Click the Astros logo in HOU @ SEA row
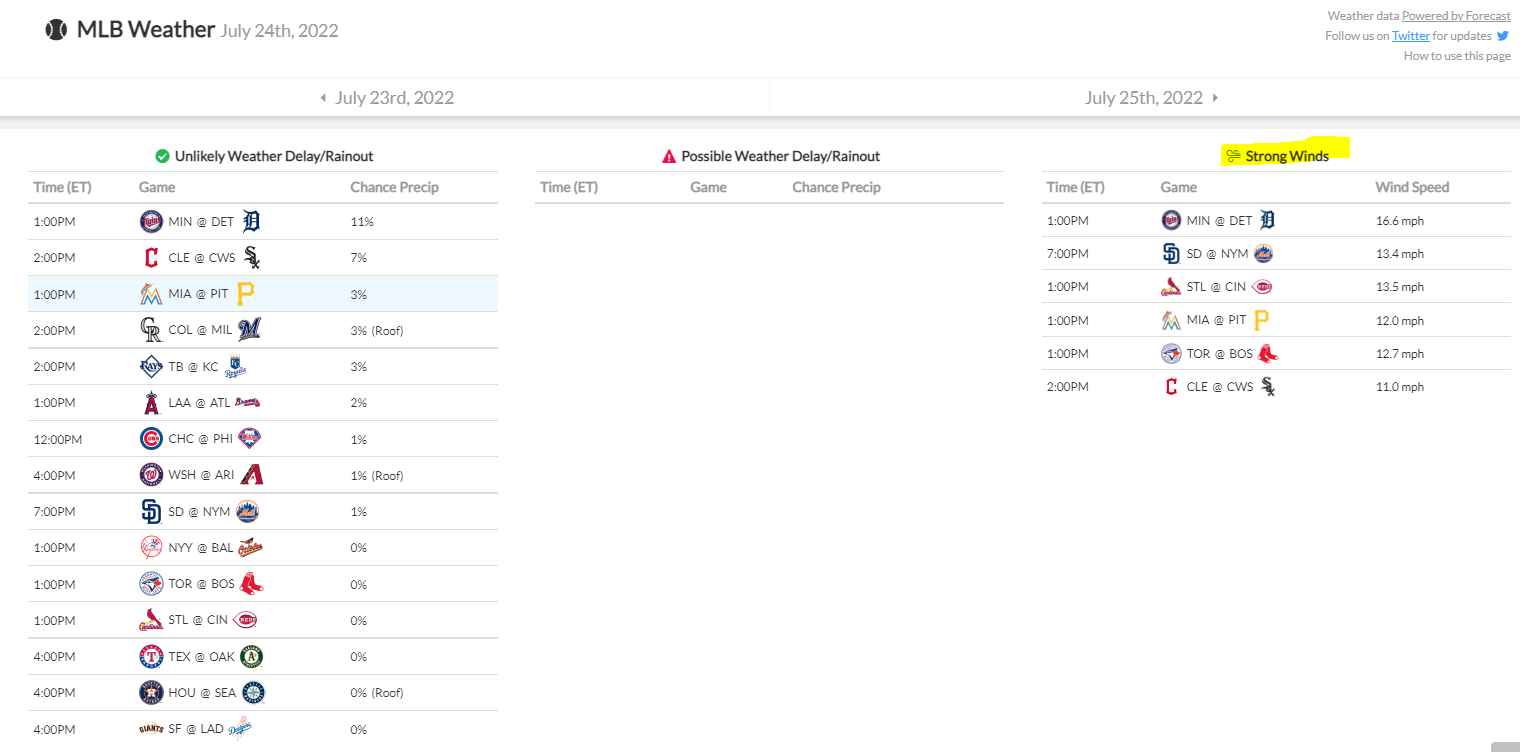This screenshot has height=752, width=1520. [151, 693]
